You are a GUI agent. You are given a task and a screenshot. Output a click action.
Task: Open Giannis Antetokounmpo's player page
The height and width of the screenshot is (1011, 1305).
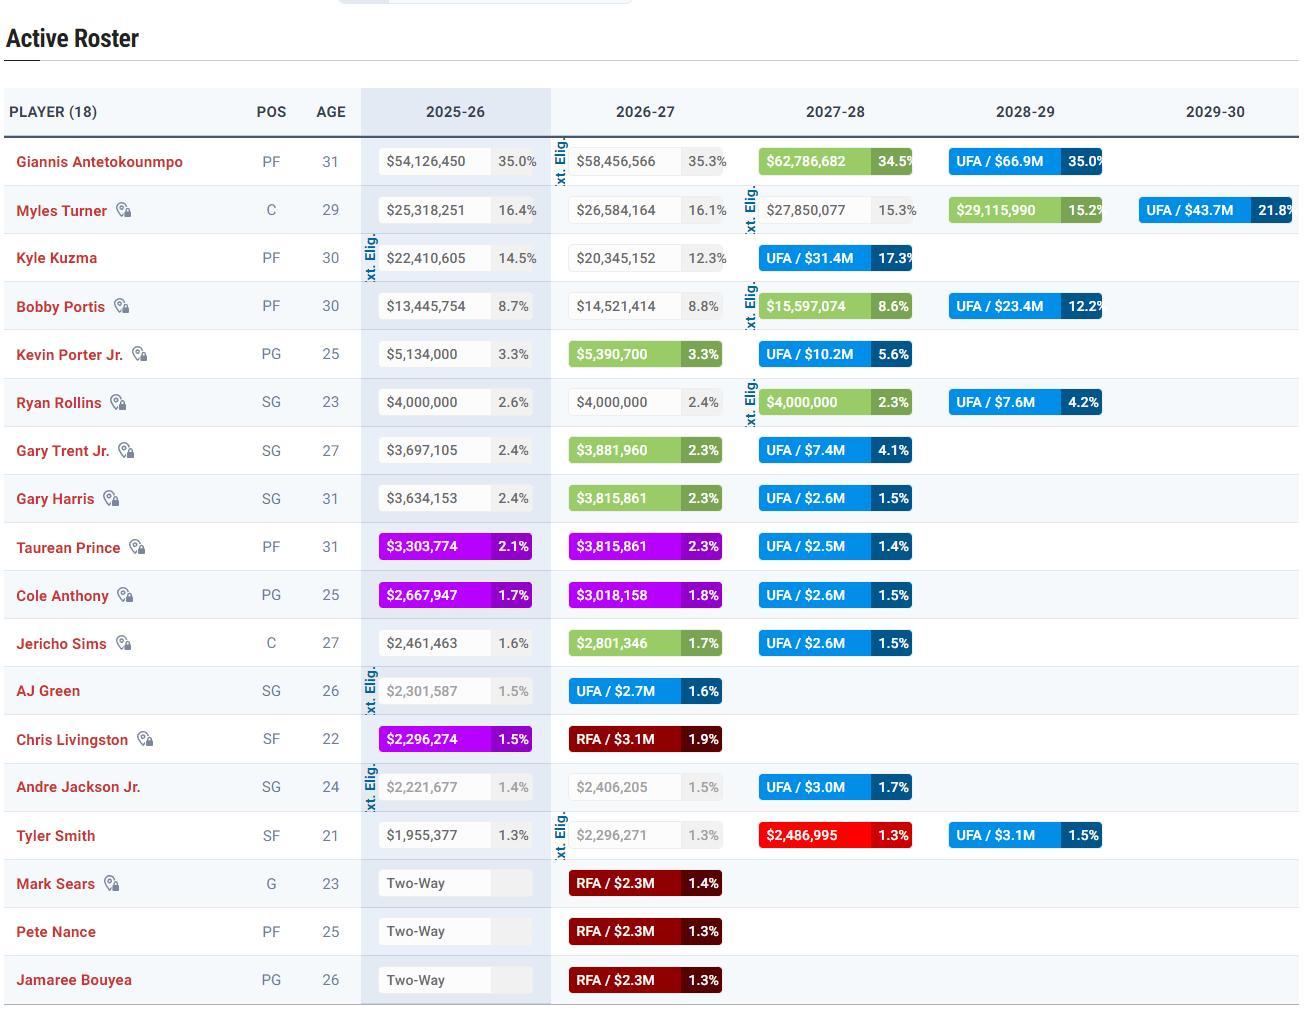[99, 162]
